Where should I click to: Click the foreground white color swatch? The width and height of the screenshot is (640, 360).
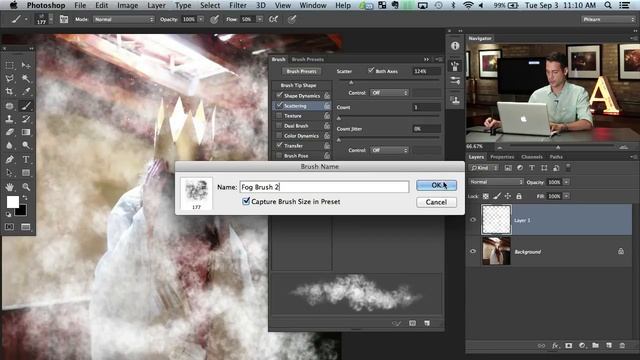coord(12,201)
